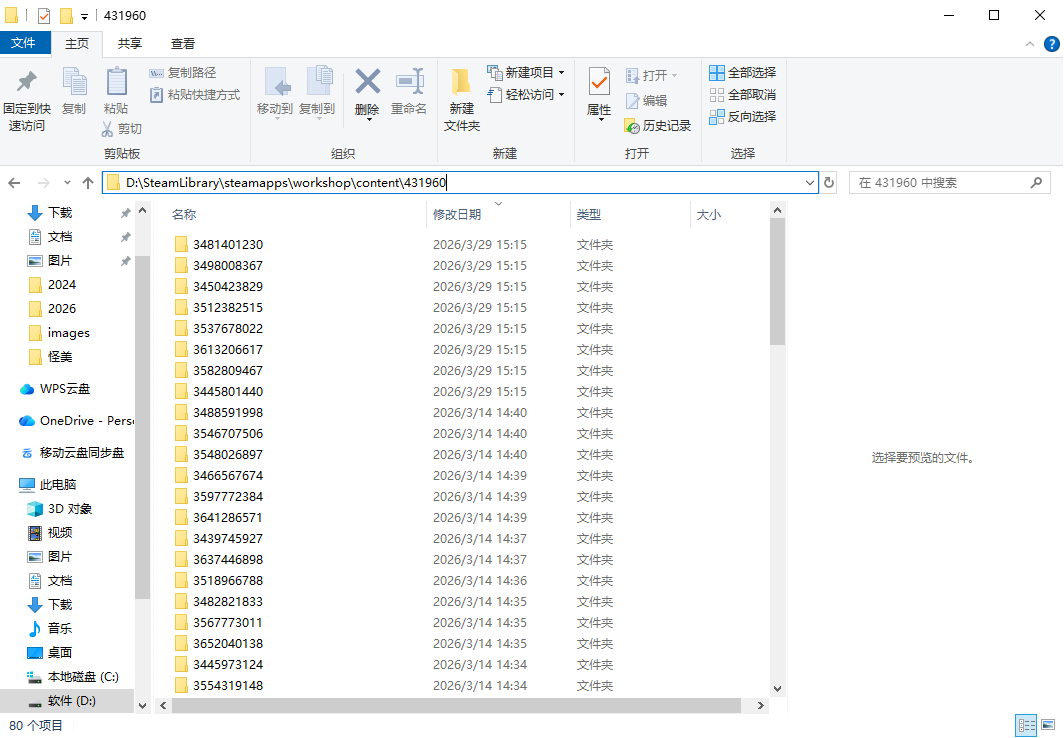
Task: Click the search box for 431960
Action: tap(940, 183)
